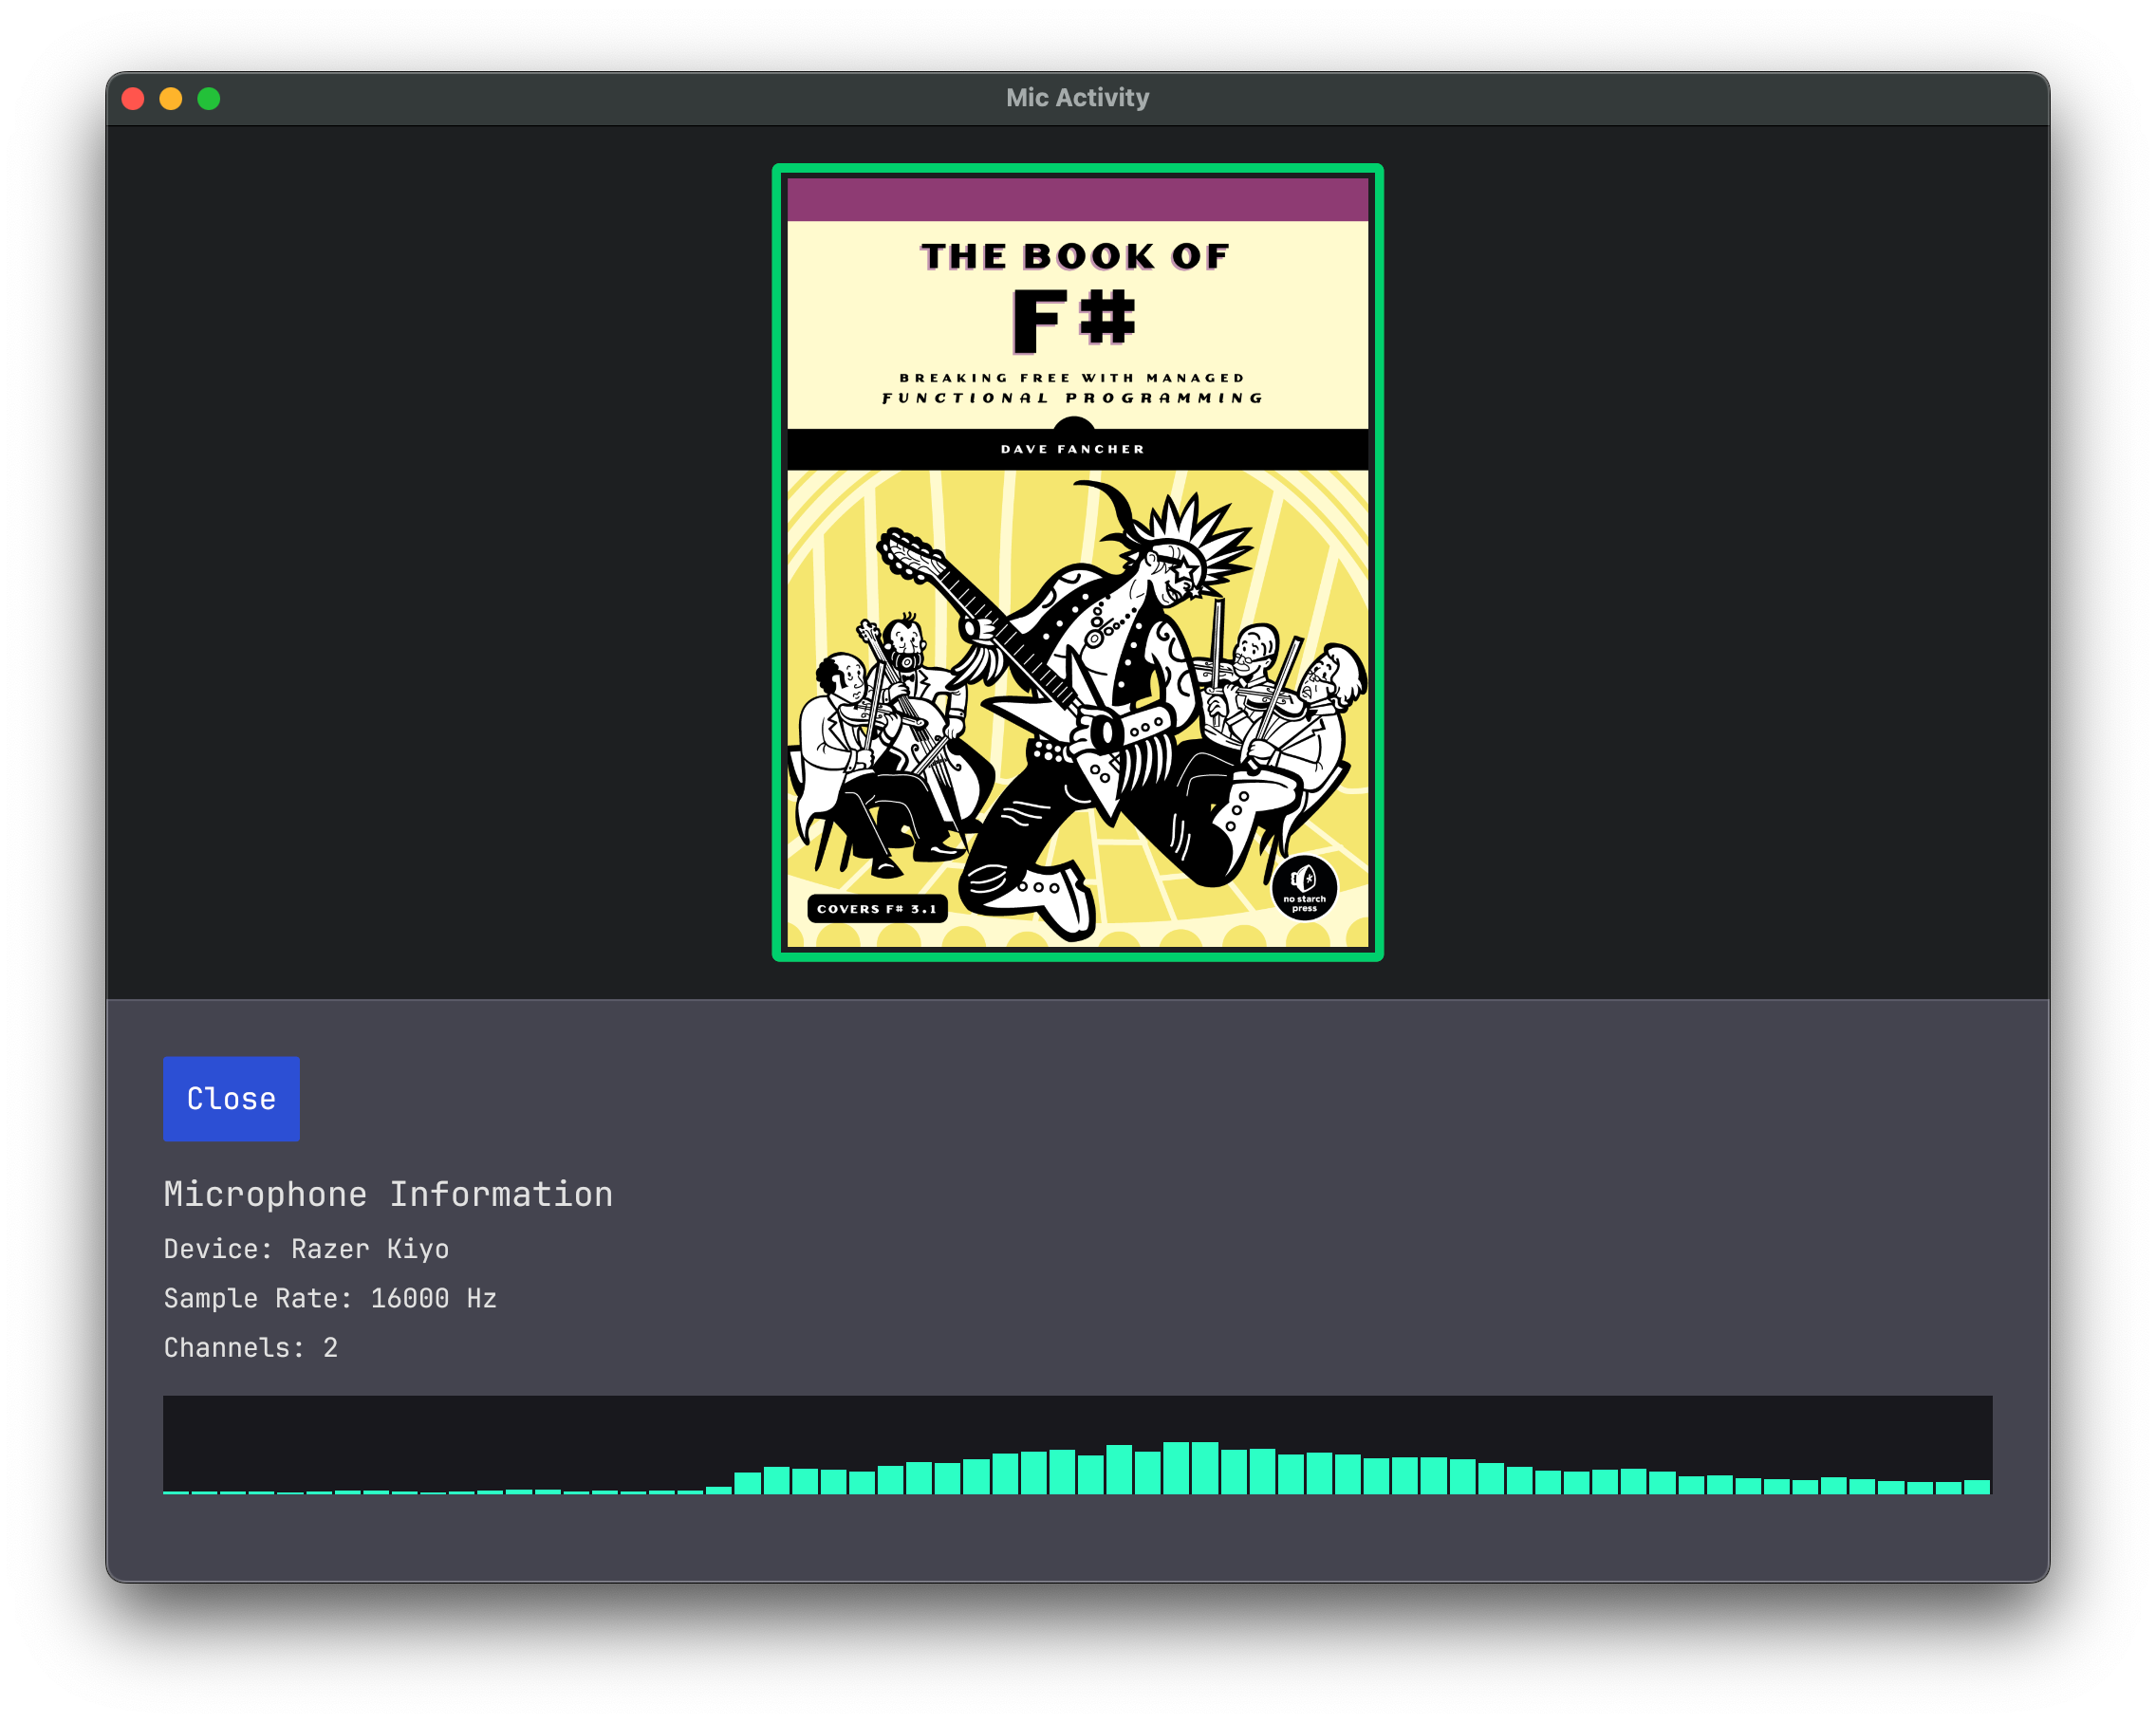Click the large F# title text

(x=1074, y=320)
